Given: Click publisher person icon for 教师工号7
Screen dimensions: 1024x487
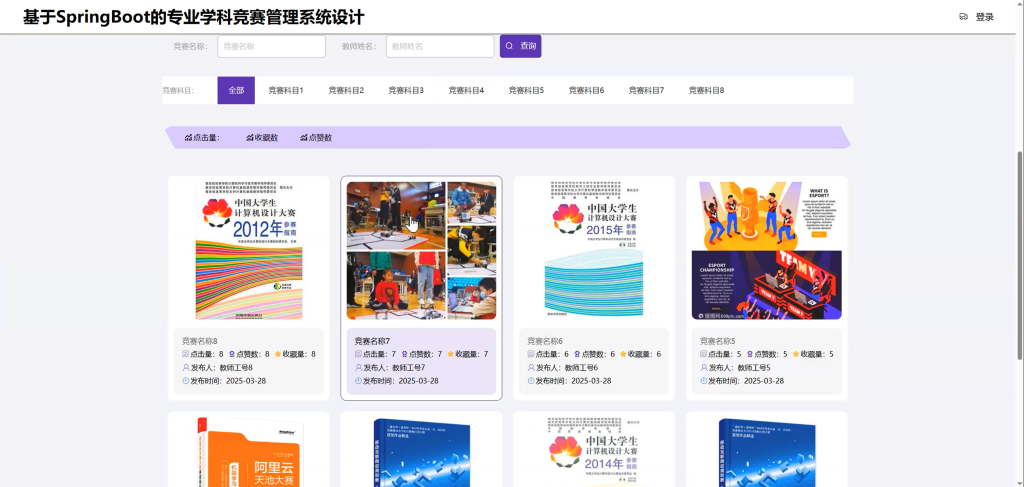Looking at the screenshot, I should tap(358, 368).
